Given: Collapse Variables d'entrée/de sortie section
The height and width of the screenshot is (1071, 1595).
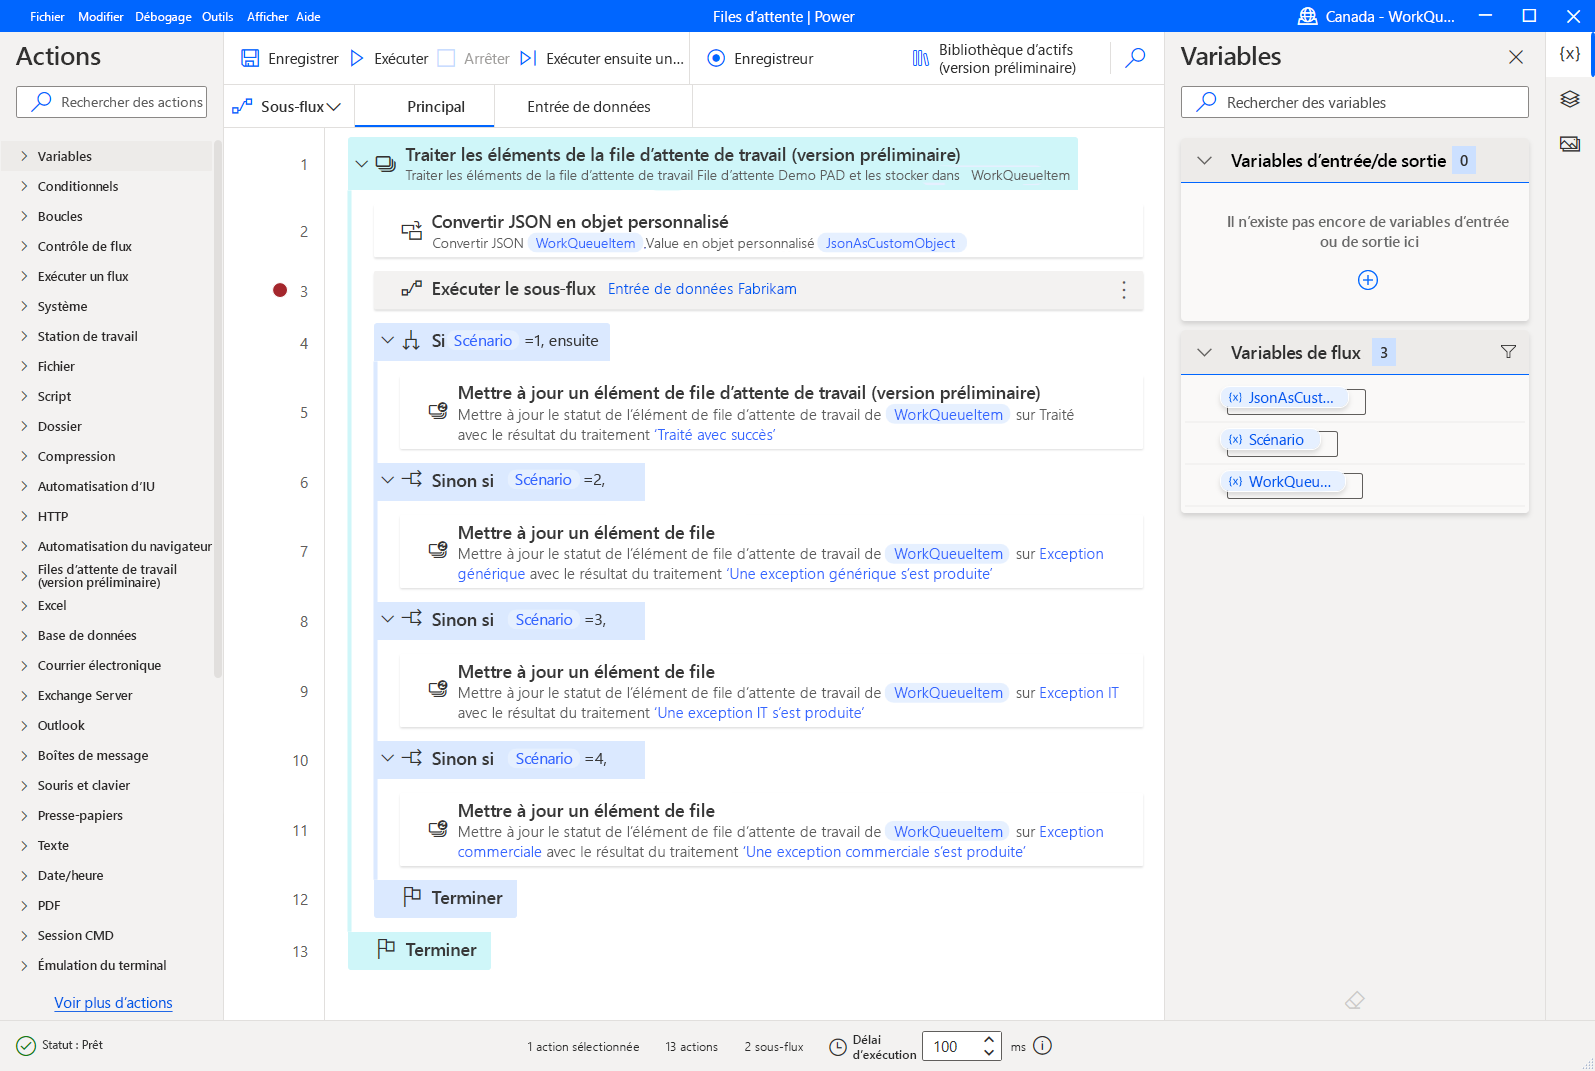Looking at the screenshot, I should pos(1205,161).
